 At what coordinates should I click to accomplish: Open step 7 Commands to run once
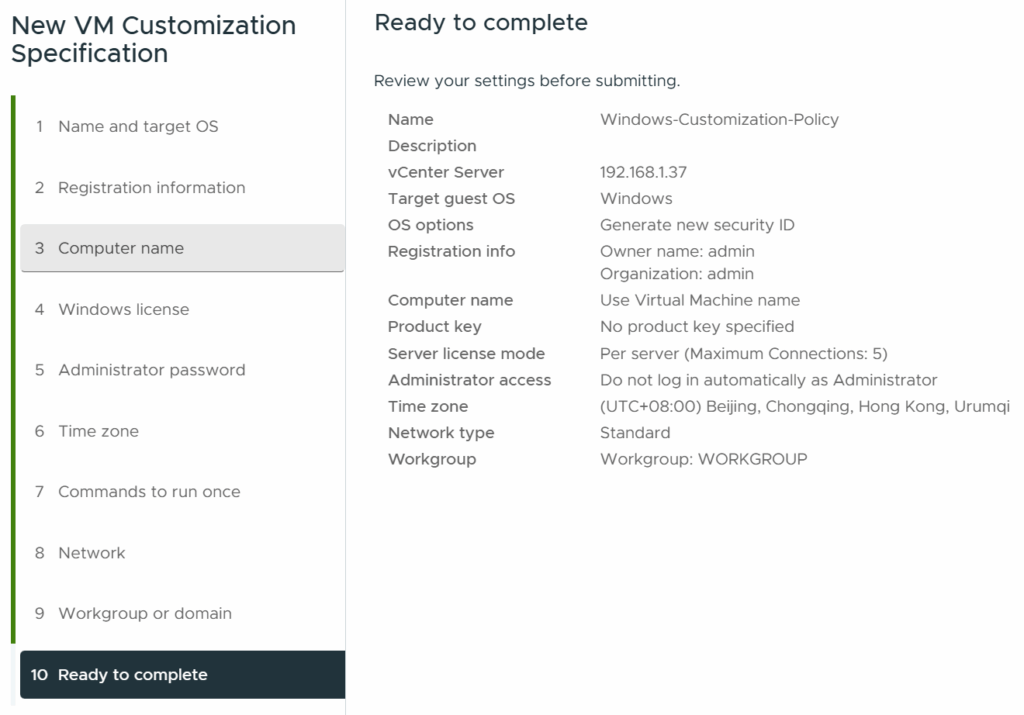(182, 492)
